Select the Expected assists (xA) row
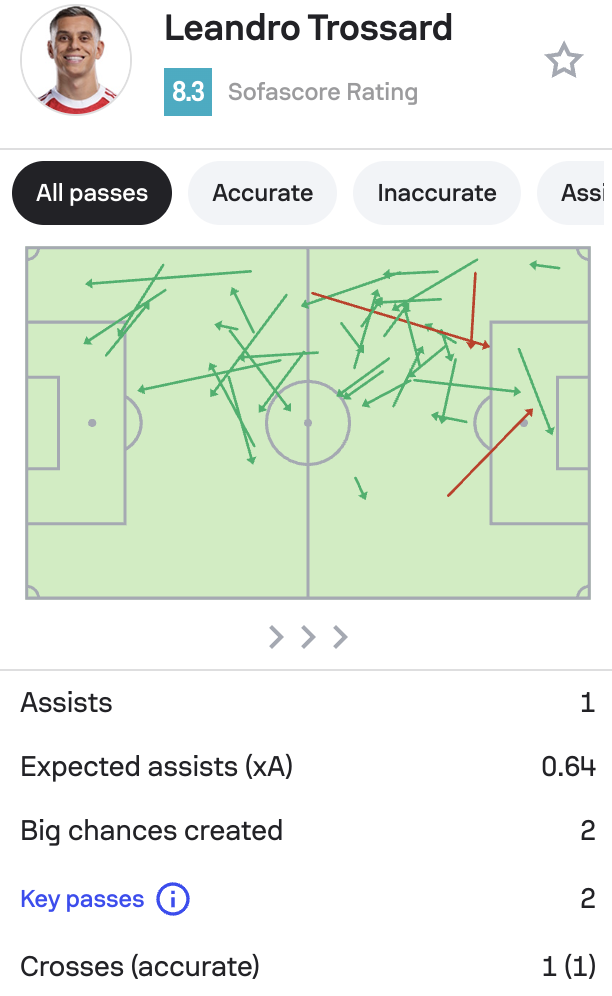 point(308,767)
